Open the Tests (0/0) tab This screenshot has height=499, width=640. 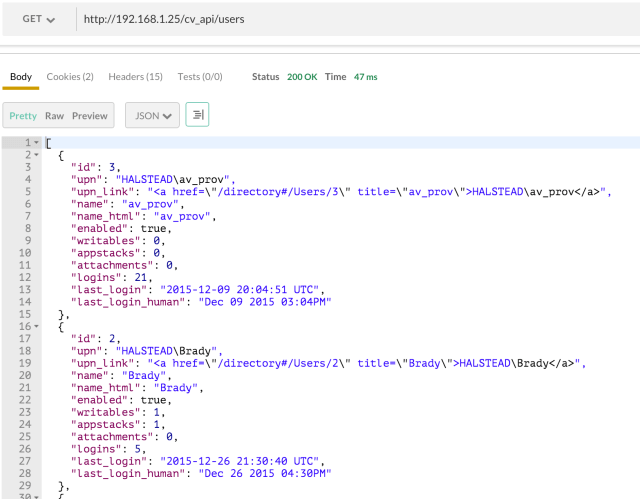[x=200, y=77]
